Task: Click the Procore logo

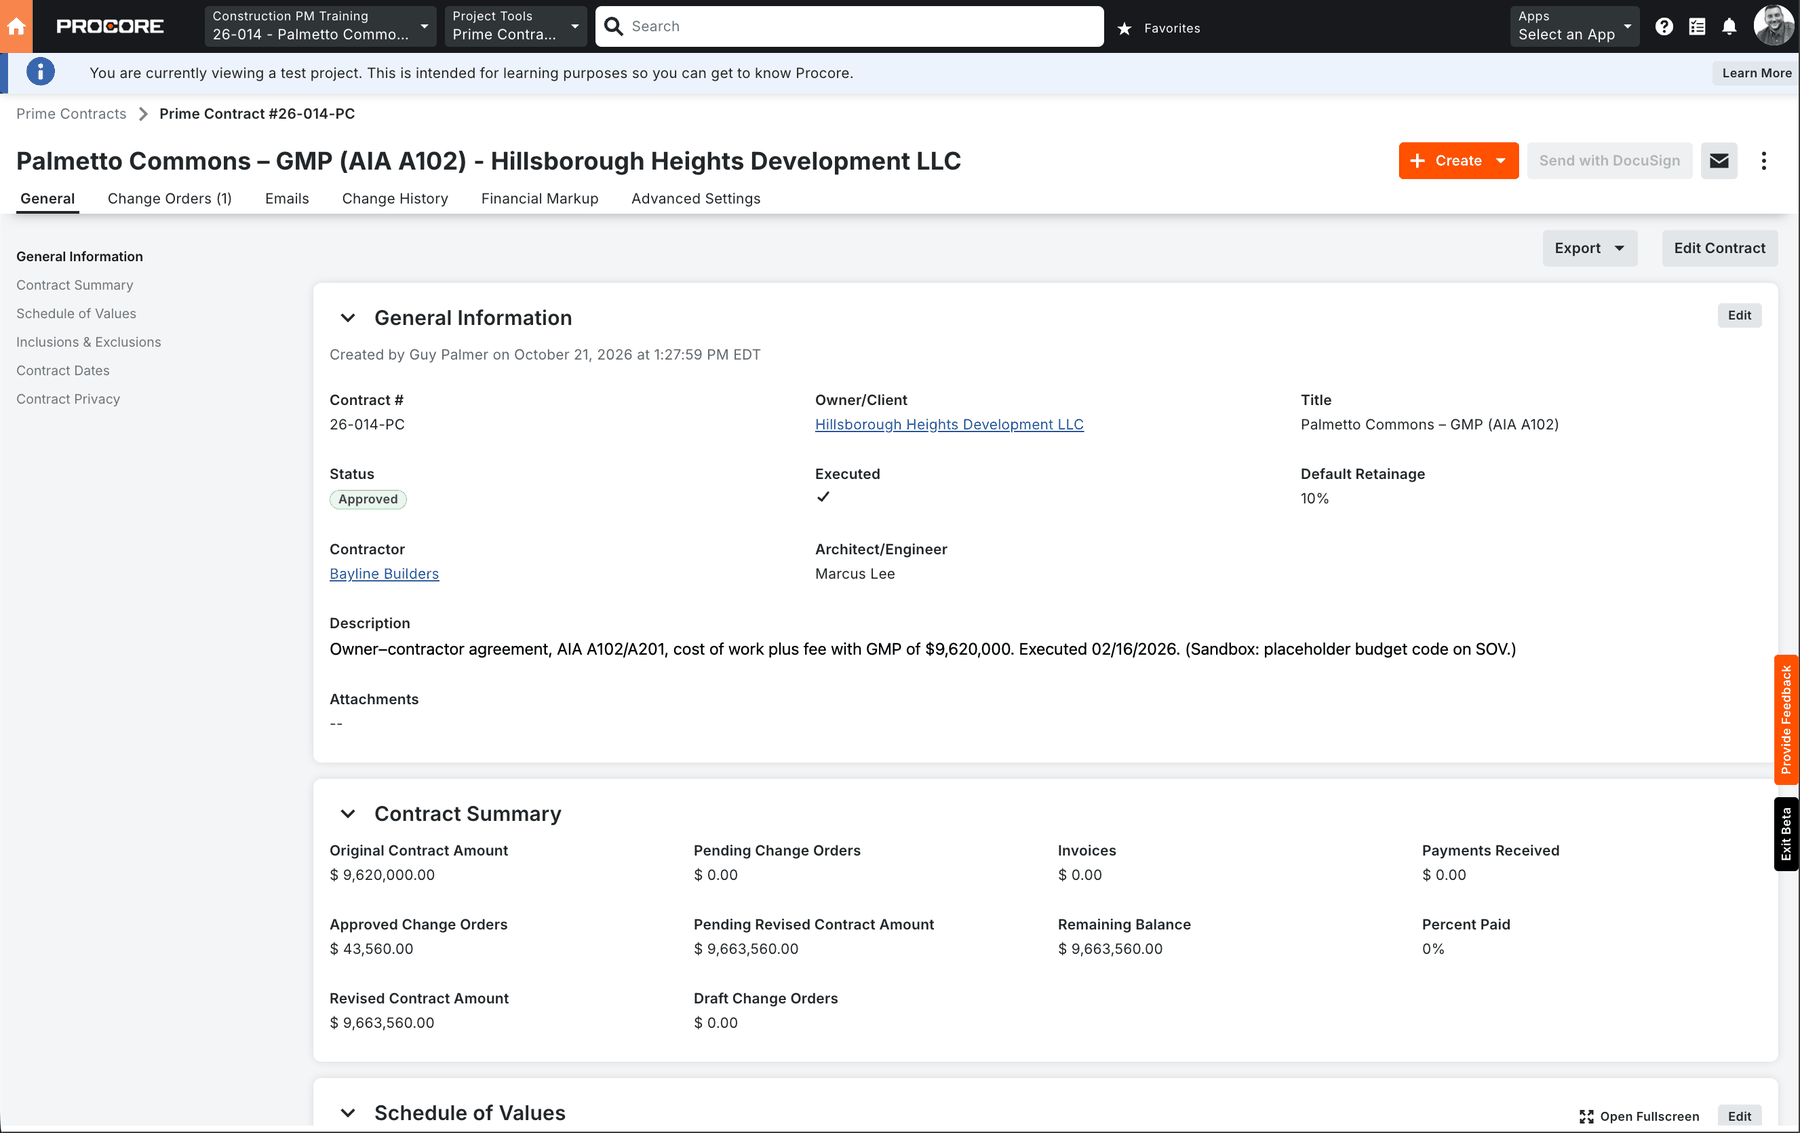Action: (x=110, y=26)
